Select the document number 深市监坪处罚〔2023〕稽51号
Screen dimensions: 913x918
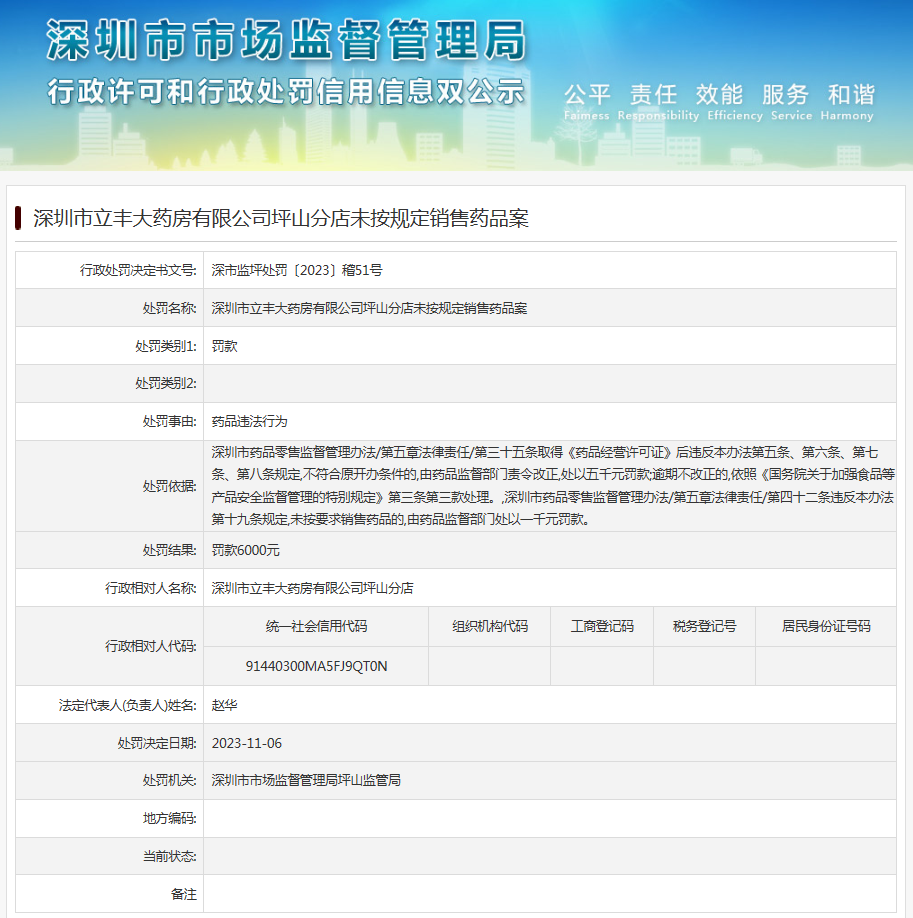297,270
